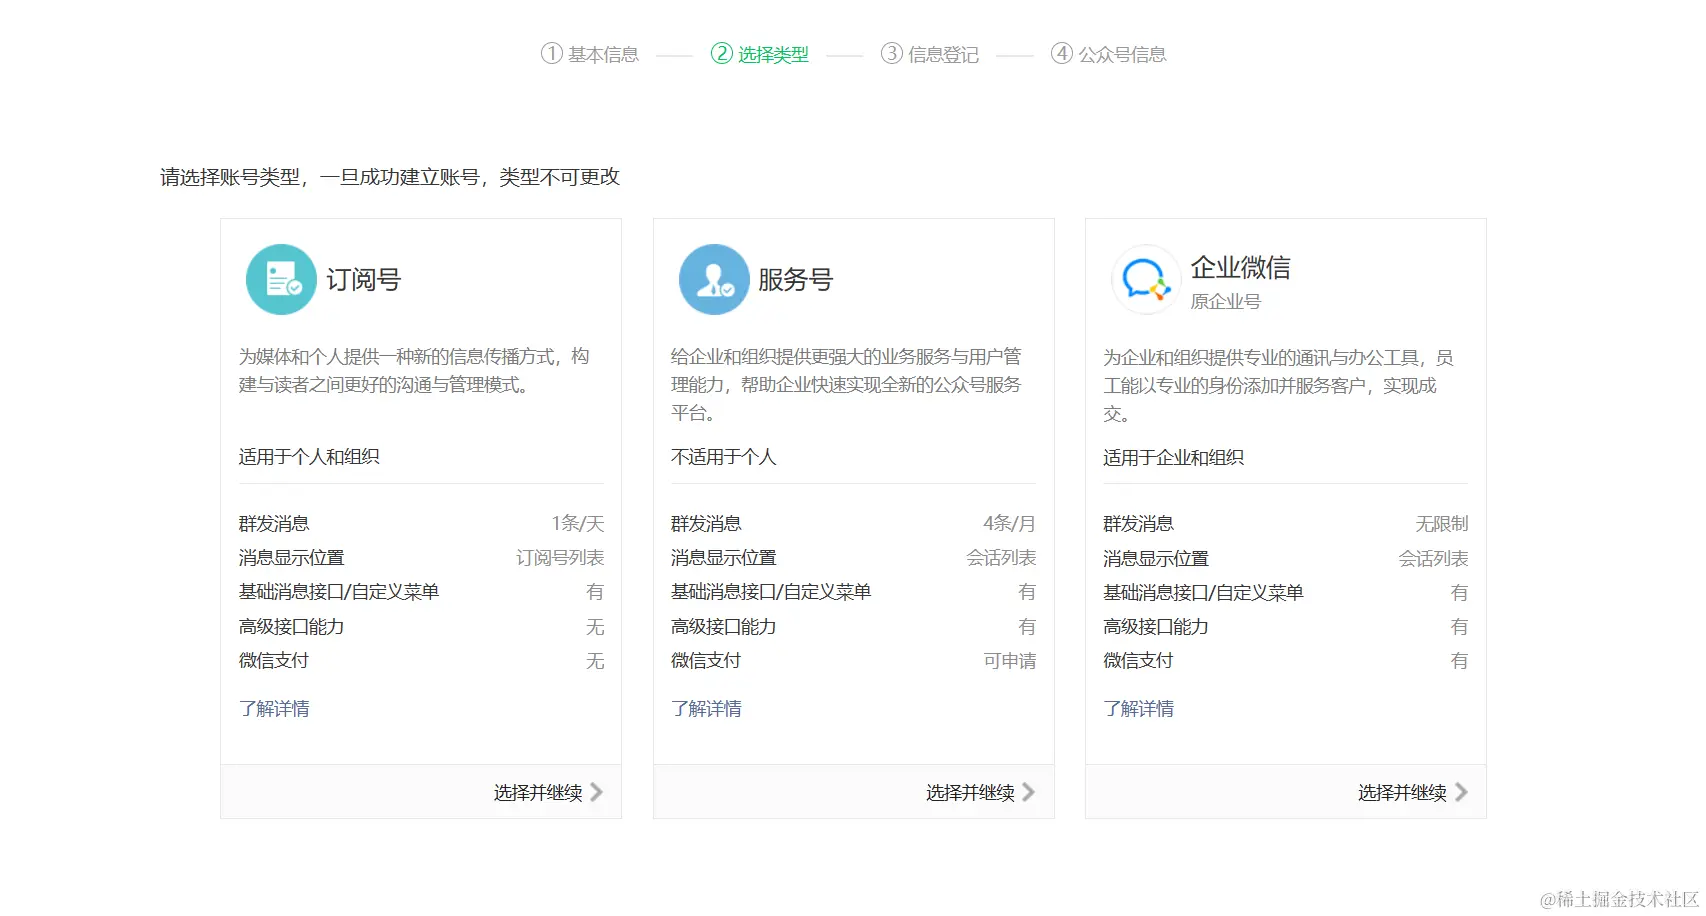This screenshot has width=1706, height=916.
Task: Click the 服务号 description paragraph
Action: pyautogui.click(x=846, y=385)
